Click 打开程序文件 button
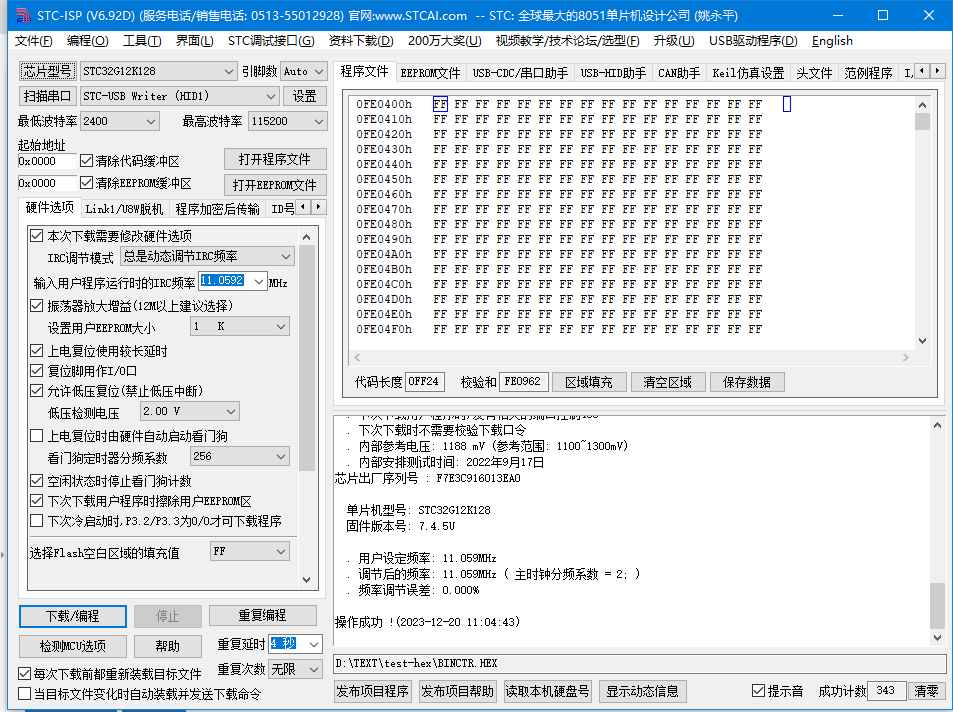The image size is (953, 712). (275, 159)
